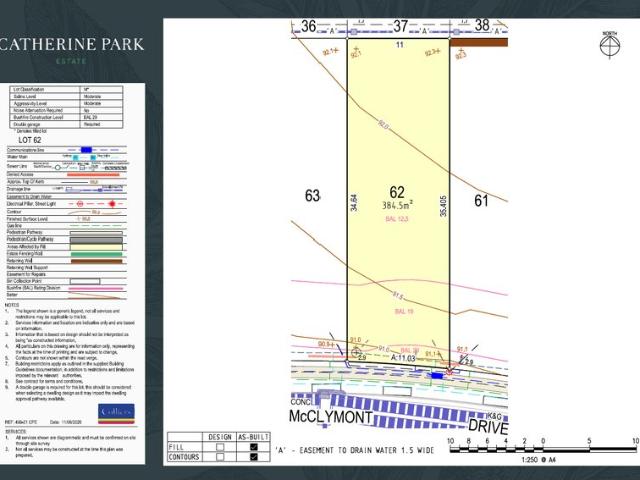Click the white Bin Collection Point legend box
The width and height of the screenshot is (640, 480).
[x=85, y=281]
